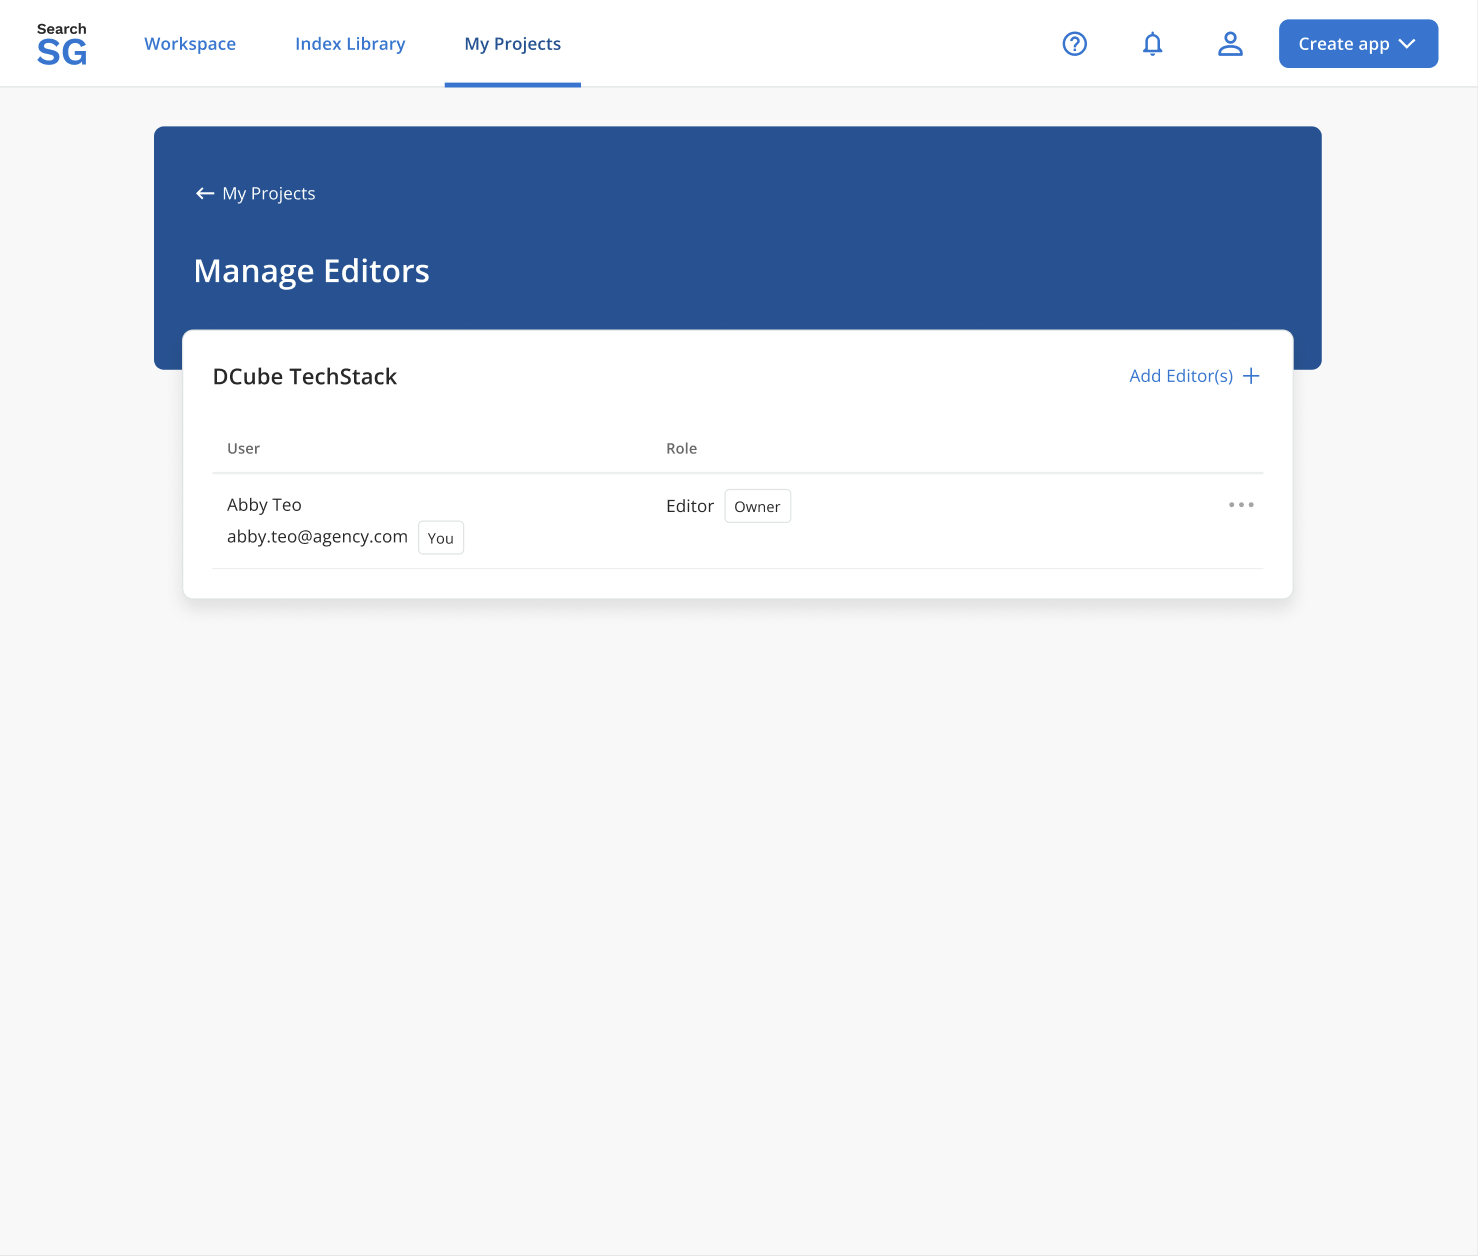Click the back arrow beside My Projects

pos(204,193)
